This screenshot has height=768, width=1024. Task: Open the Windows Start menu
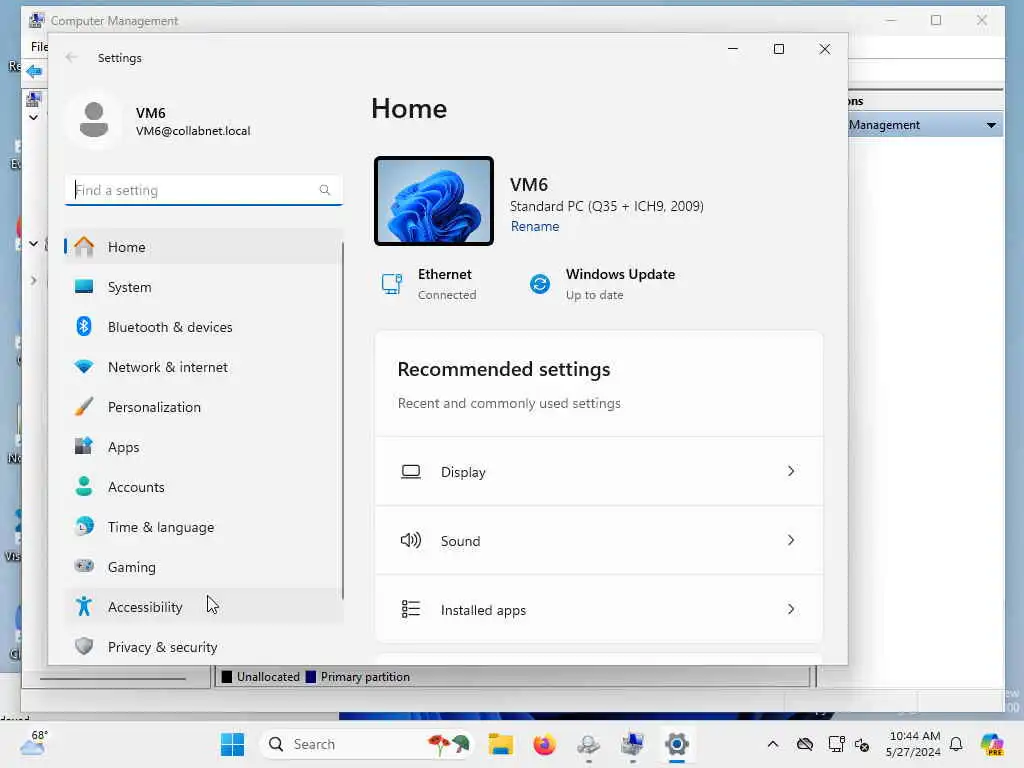pos(232,744)
